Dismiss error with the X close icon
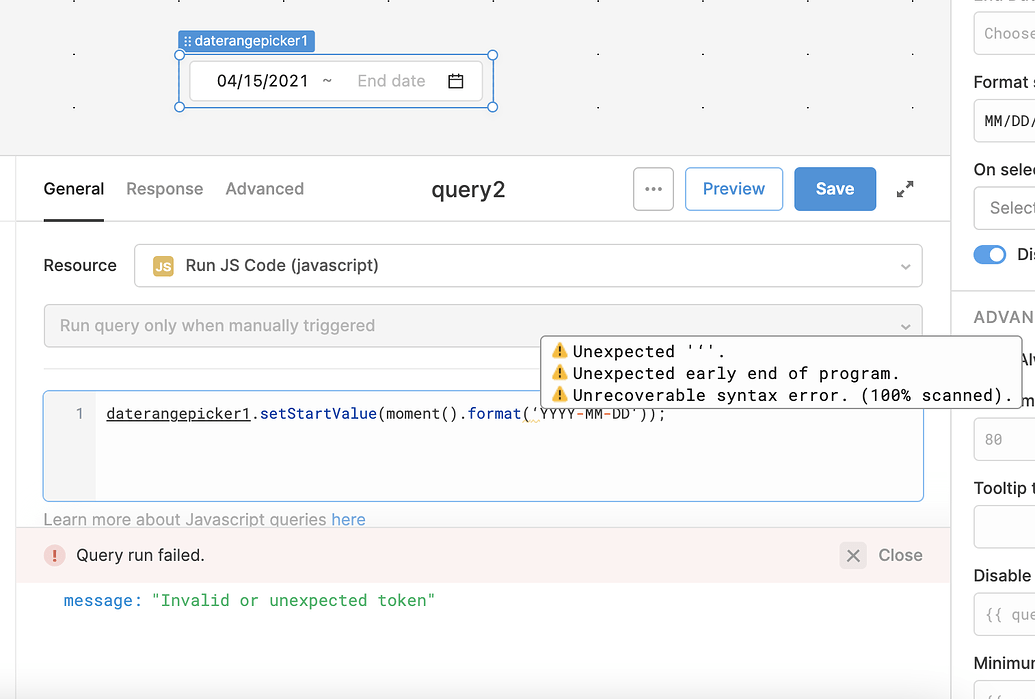The width and height of the screenshot is (1035, 699). (x=853, y=555)
